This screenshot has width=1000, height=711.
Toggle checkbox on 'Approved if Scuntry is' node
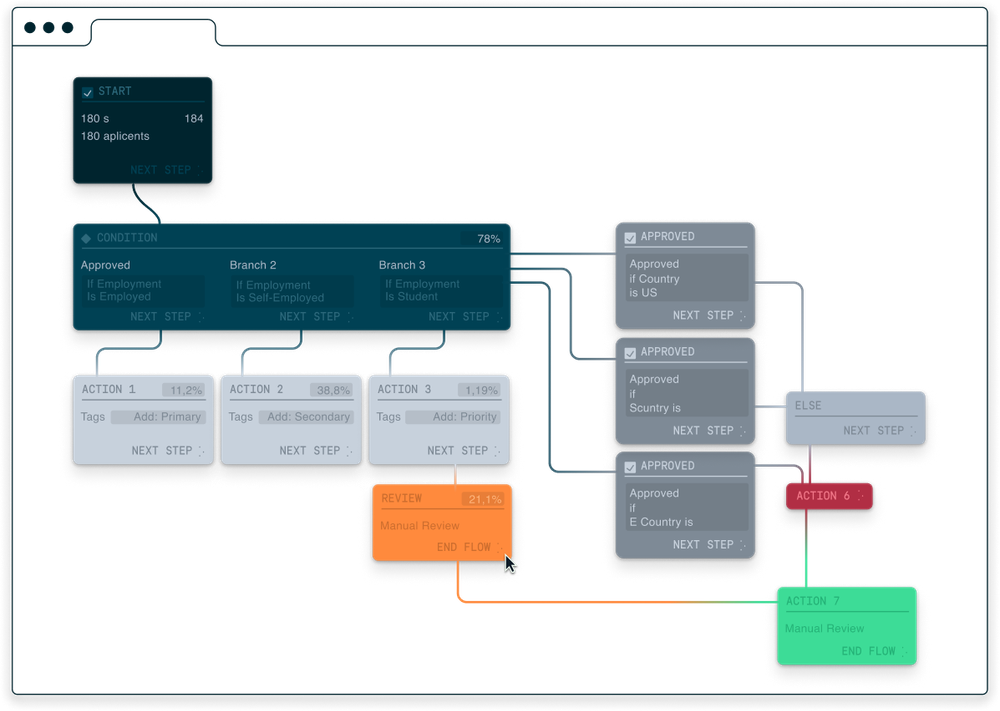coord(630,353)
